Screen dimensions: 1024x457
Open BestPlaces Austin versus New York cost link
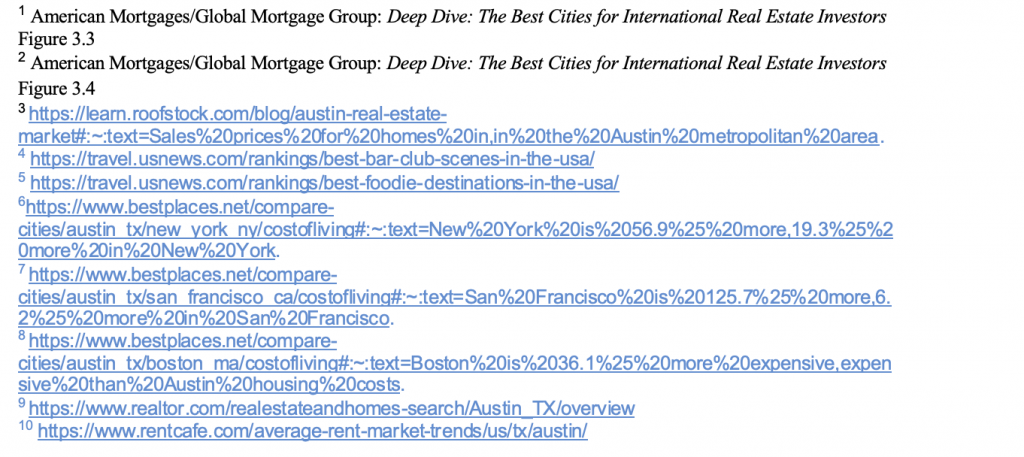[180, 206]
